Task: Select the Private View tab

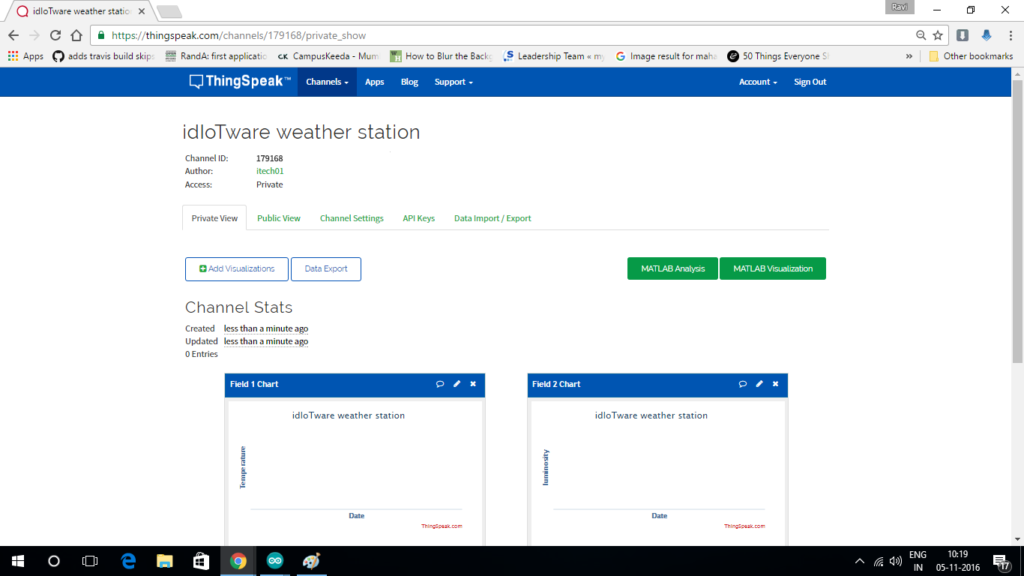Action: (x=214, y=218)
